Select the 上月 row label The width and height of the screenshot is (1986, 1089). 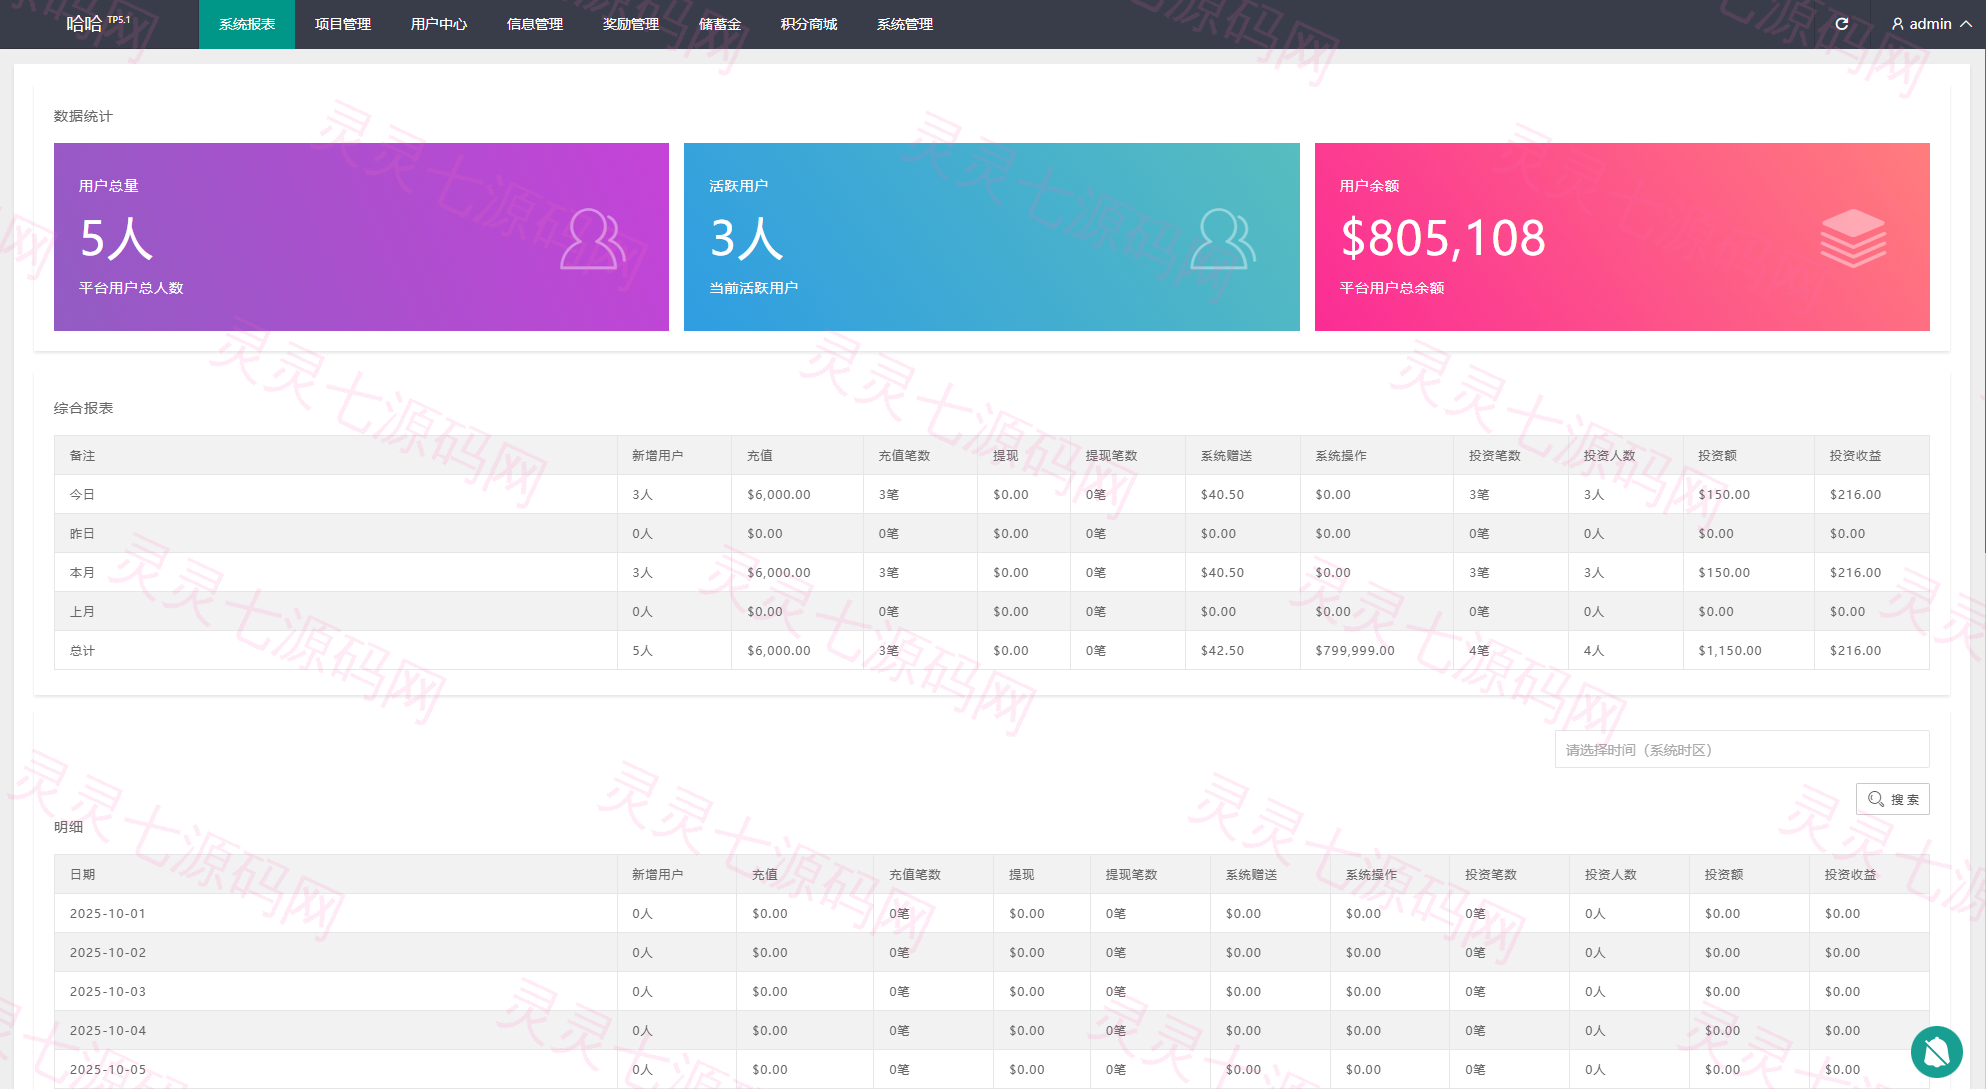82,612
